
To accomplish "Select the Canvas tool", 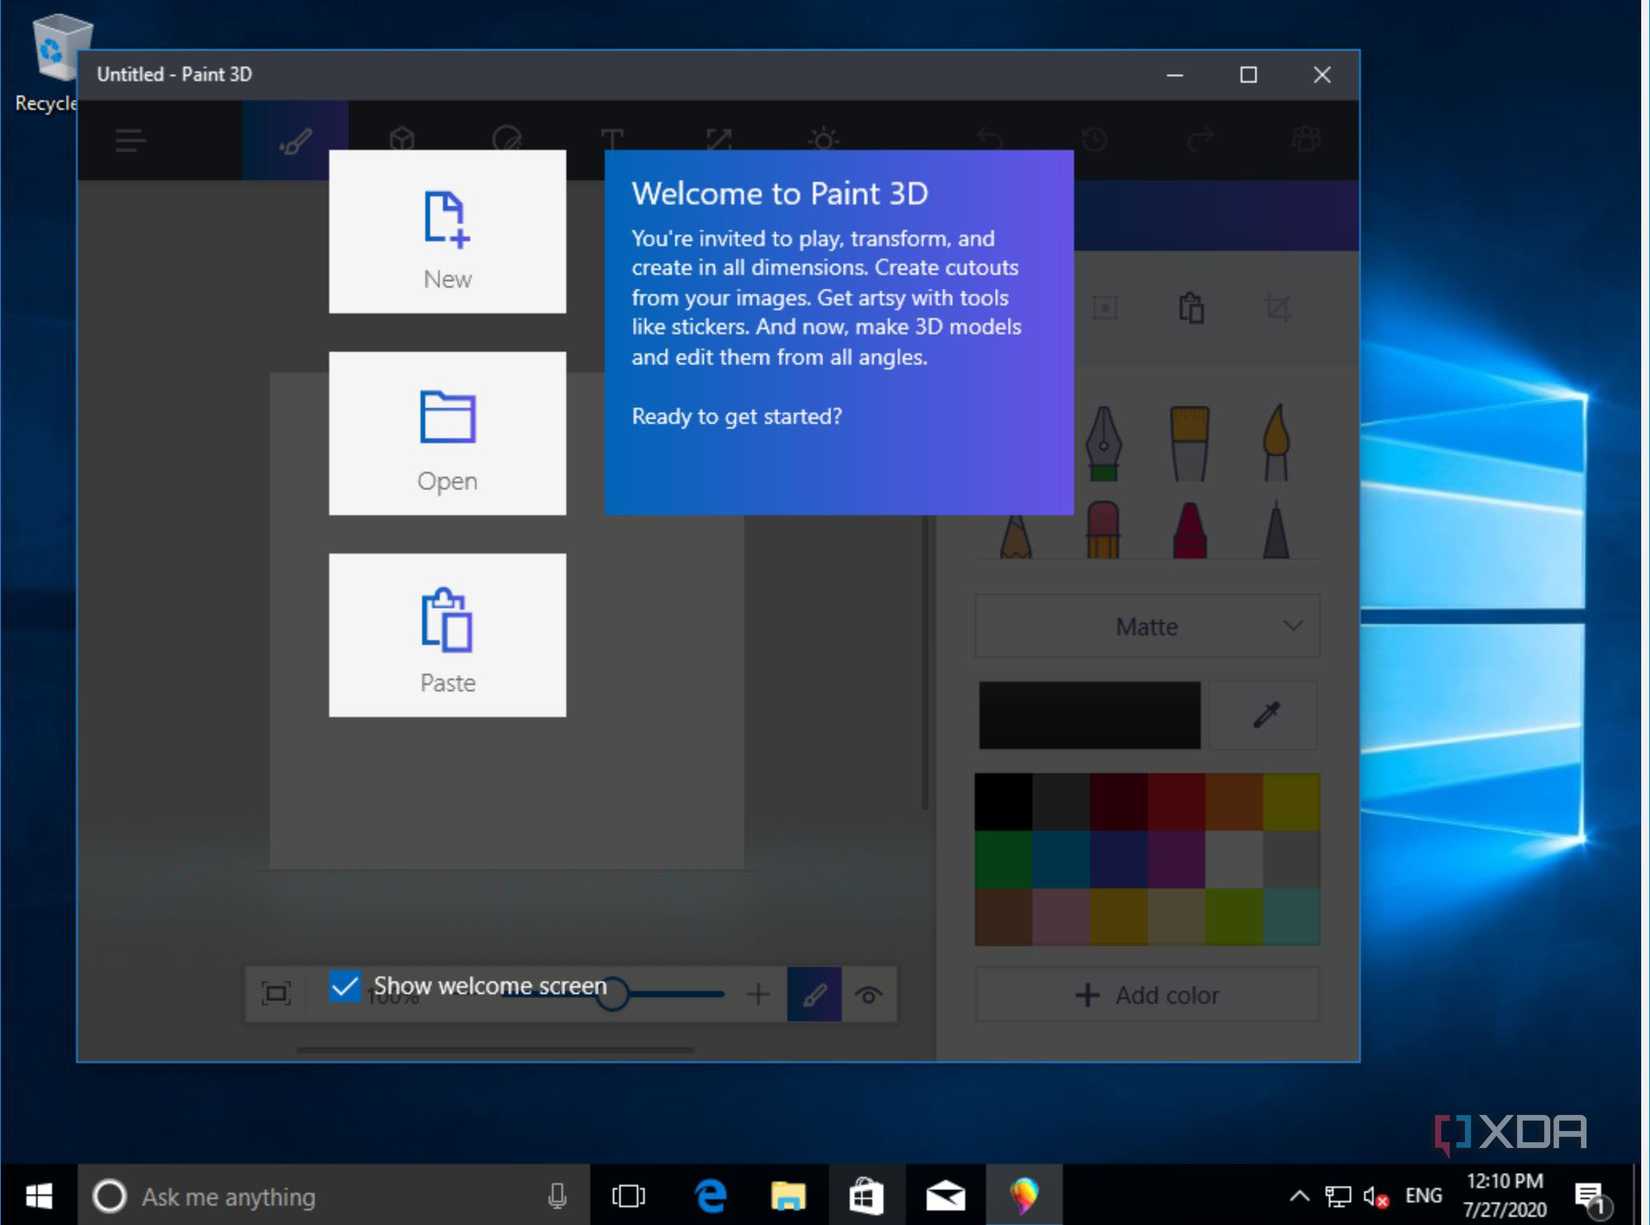I will click(x=718, y=140).
